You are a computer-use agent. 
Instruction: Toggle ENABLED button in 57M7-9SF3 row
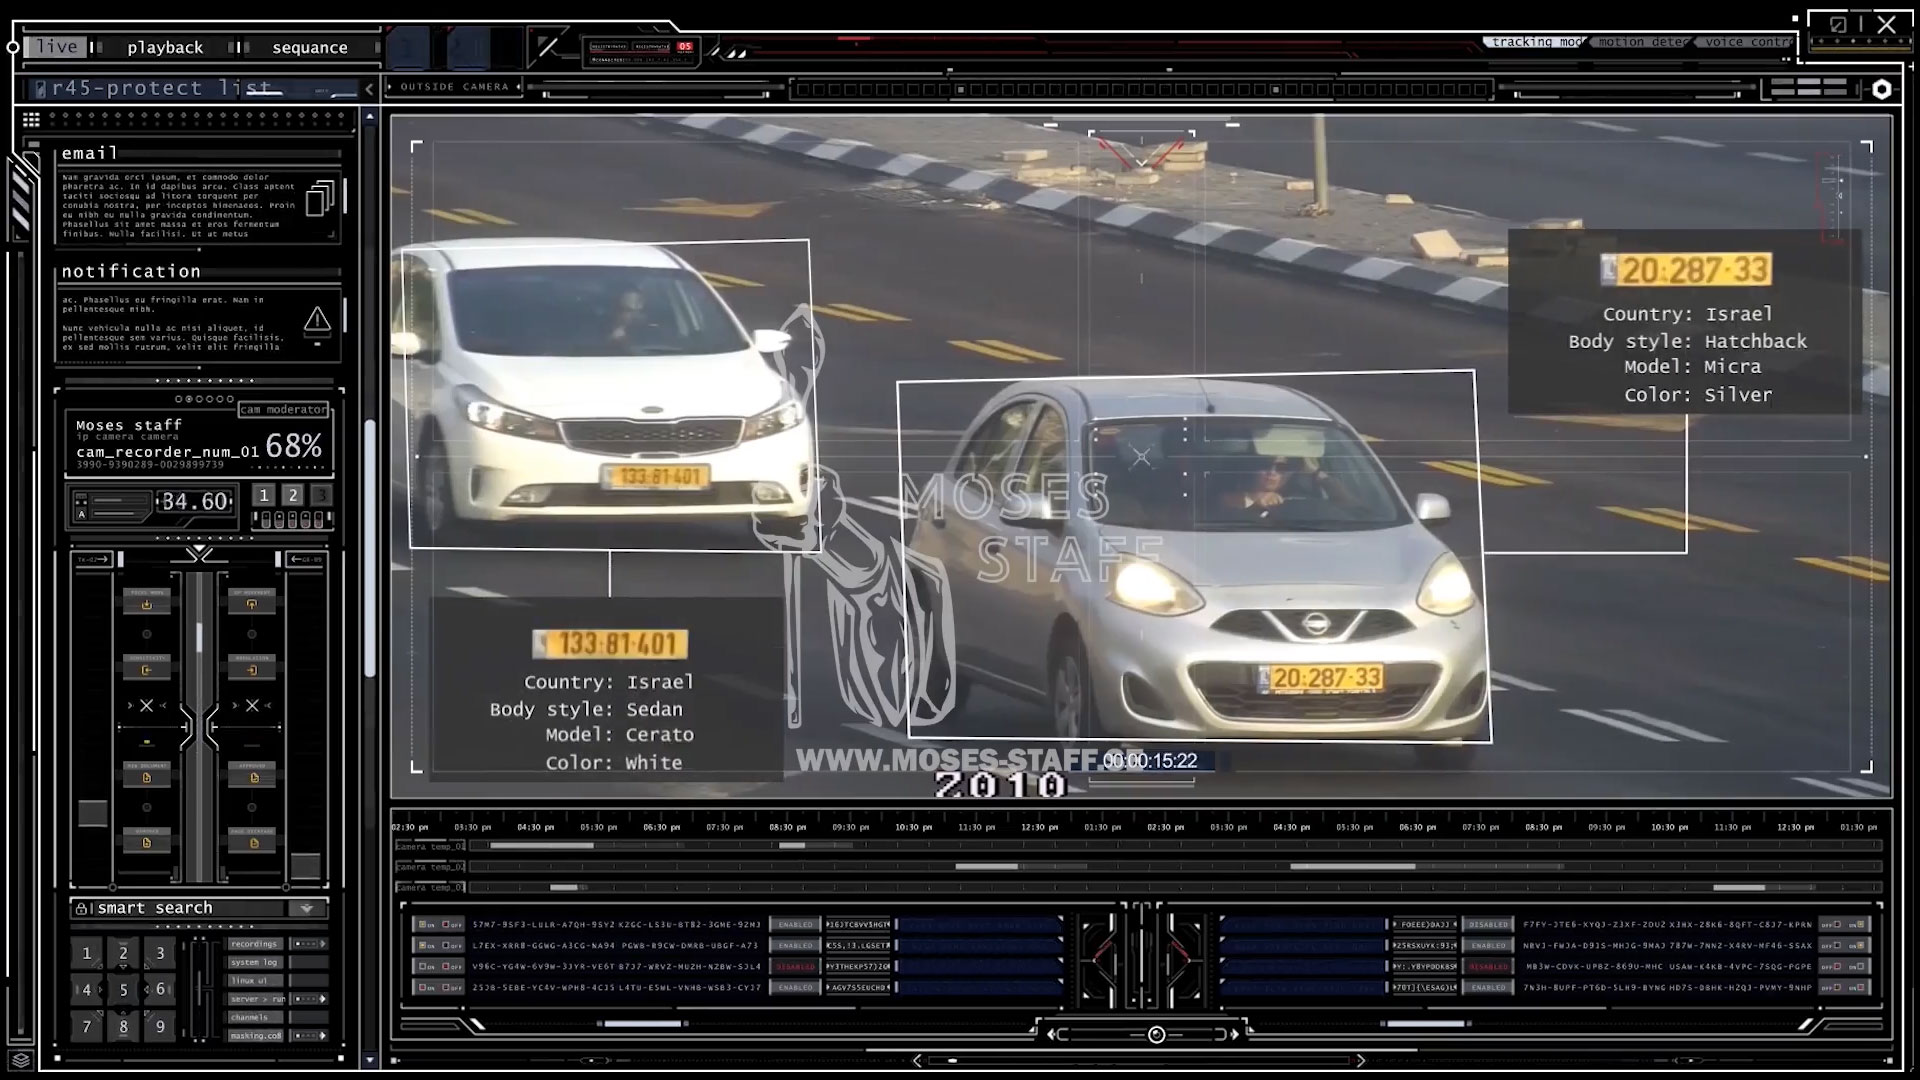[795, 925]
